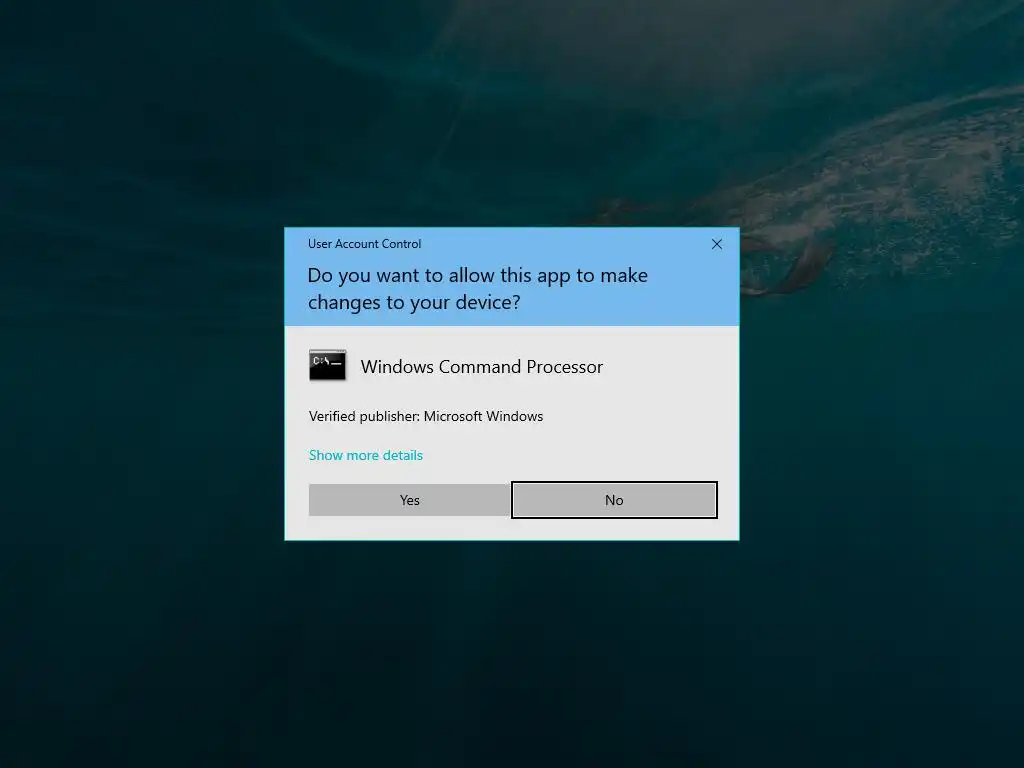Click Yes to allow changes
Viewport: 1024px width, 768px height.
tap(409, 500)
